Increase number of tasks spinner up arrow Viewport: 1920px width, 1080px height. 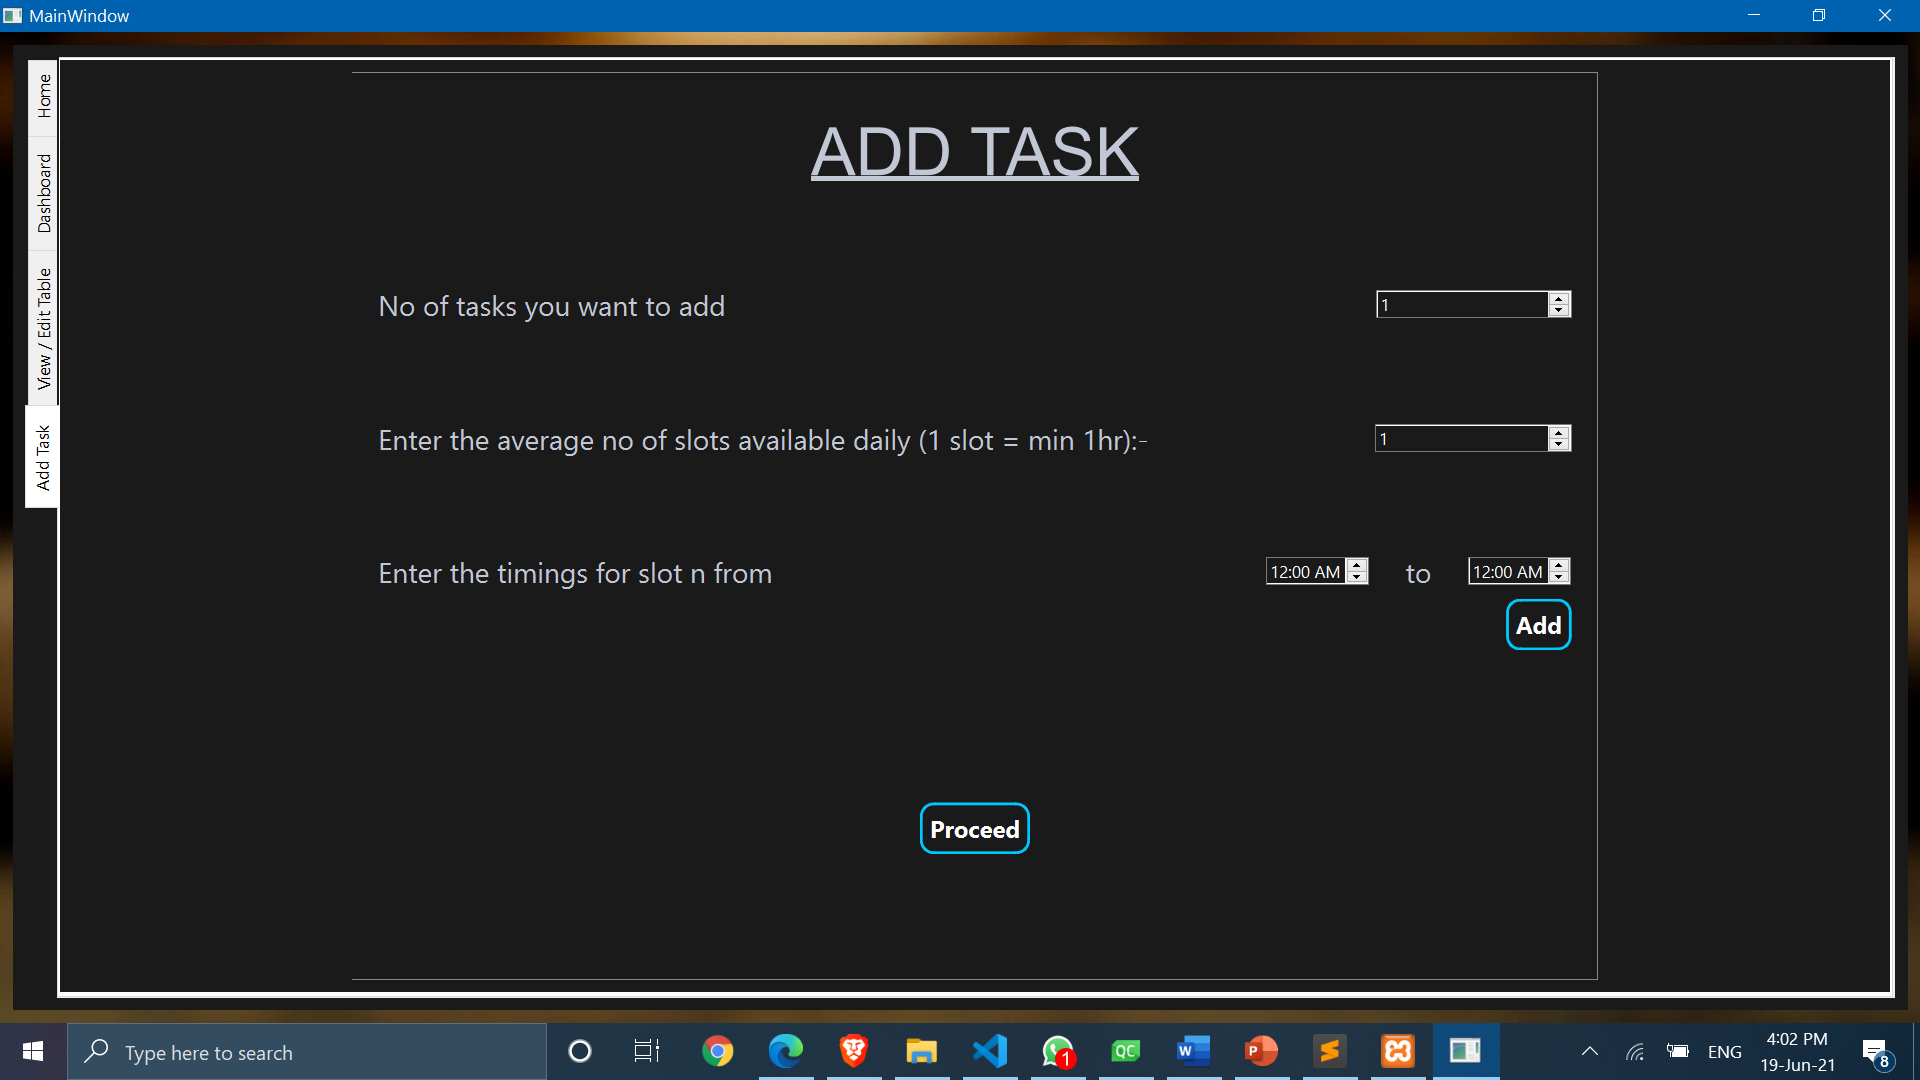(x=1559, y=298)
